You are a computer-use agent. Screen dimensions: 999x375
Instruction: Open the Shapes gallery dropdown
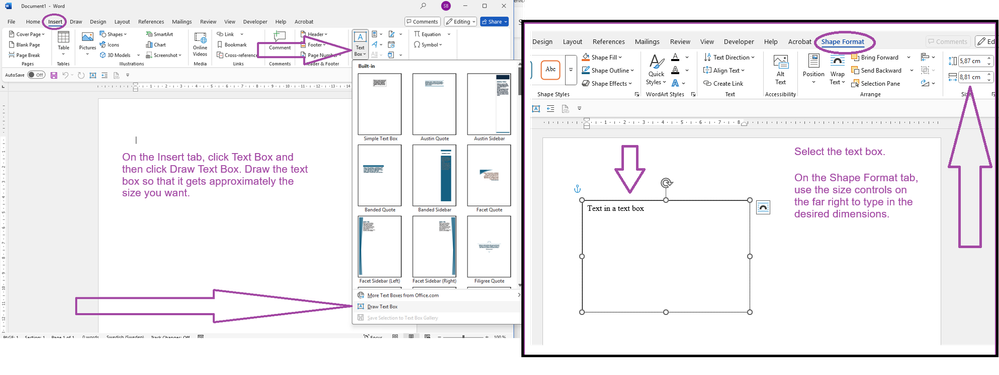pos(113,34)
